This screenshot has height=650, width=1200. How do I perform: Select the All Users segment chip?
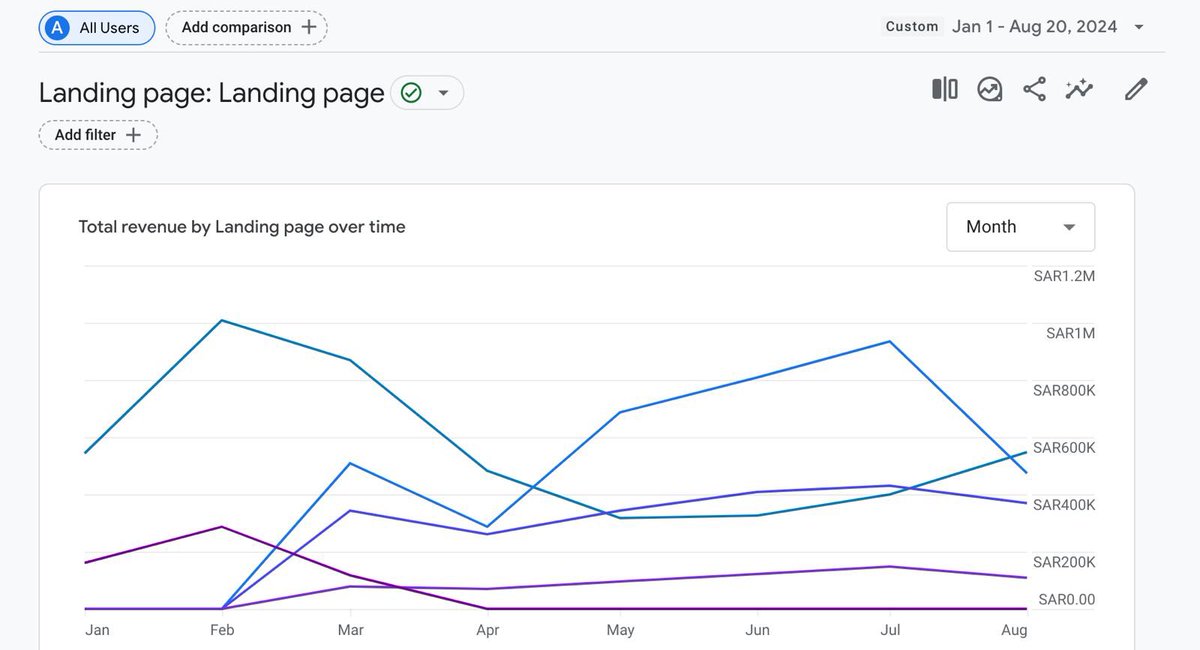(97, 28)
